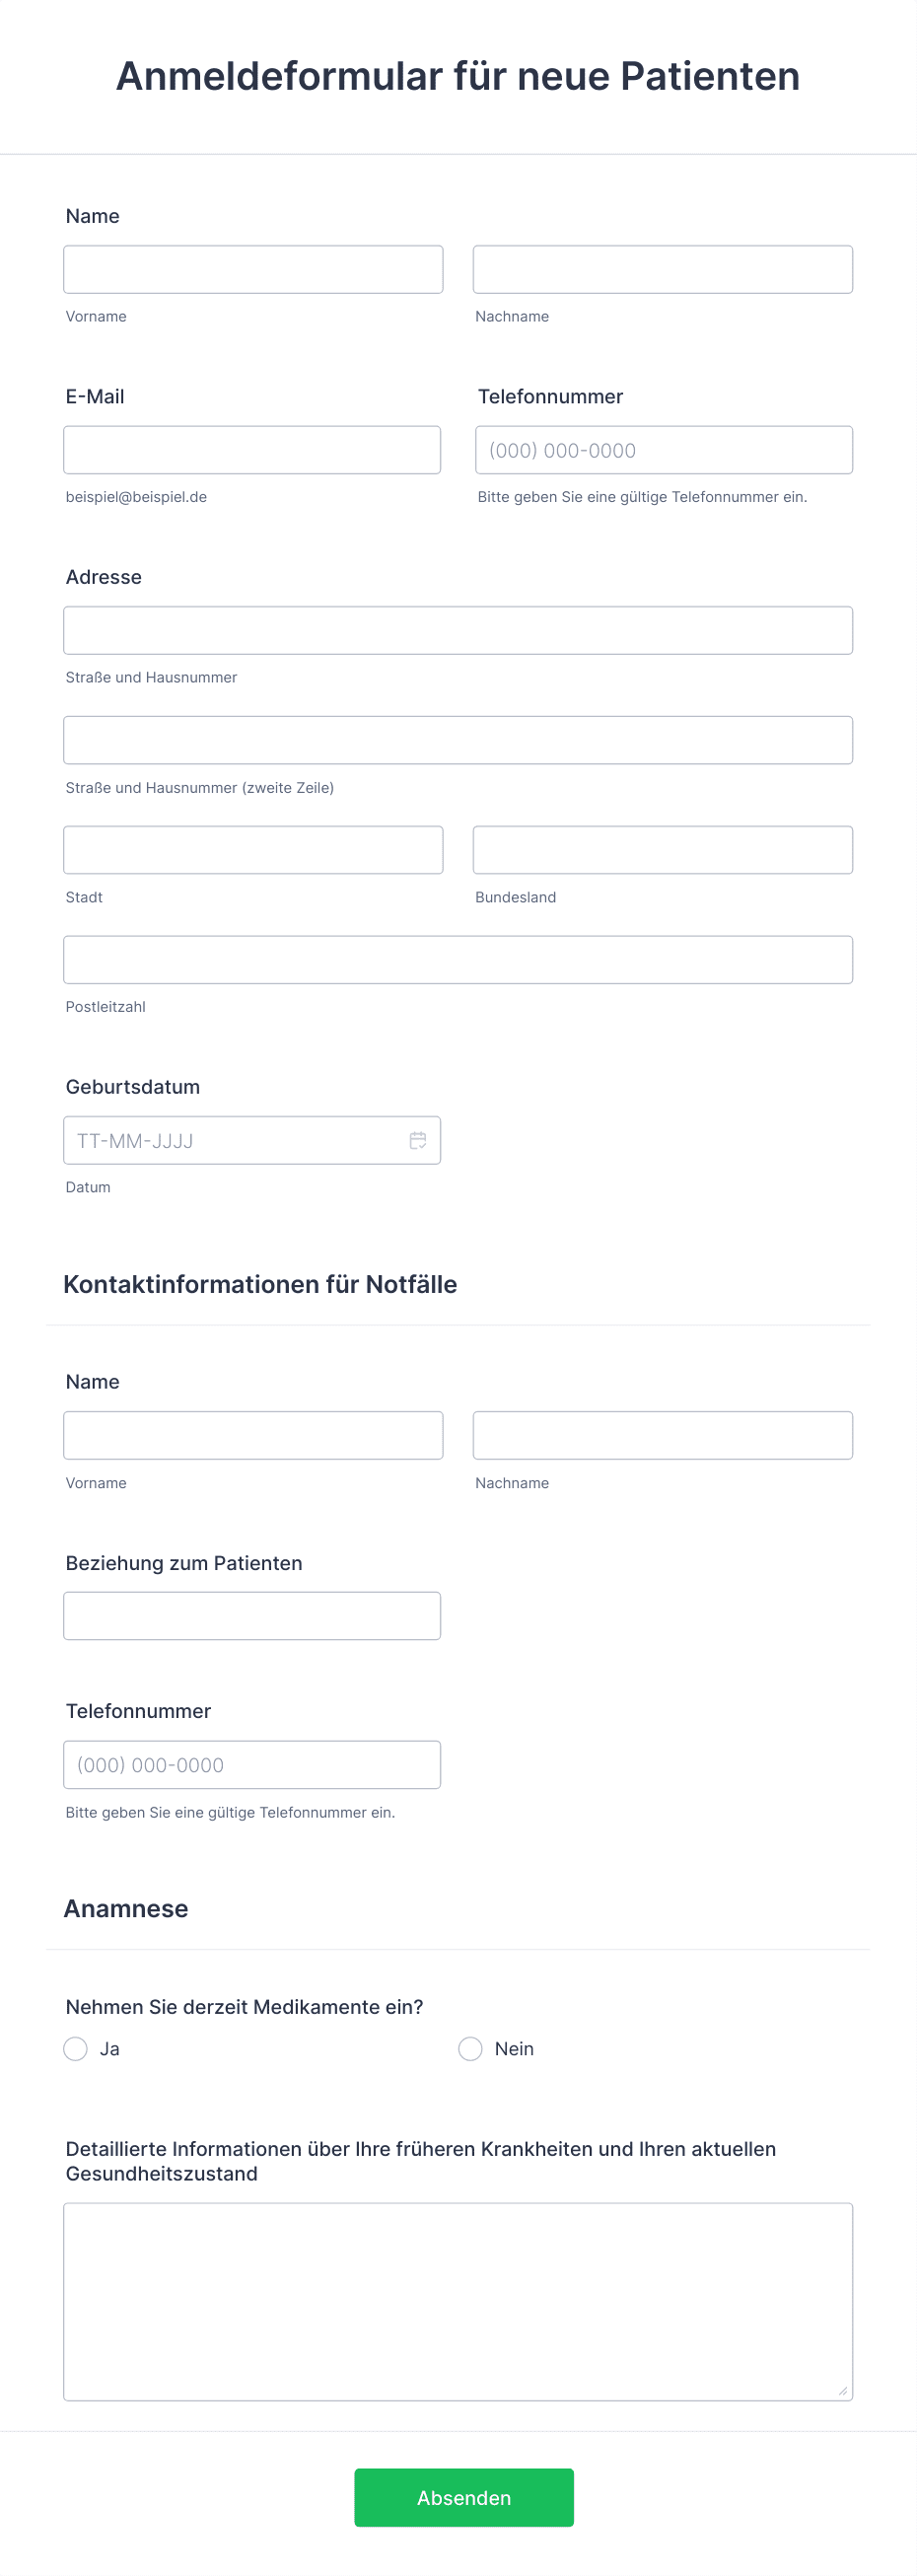Click the emergency contact Telefonnummer field
Image resolution: width=917 pixels, height=2576 pixels.
tap(252, 1765)
